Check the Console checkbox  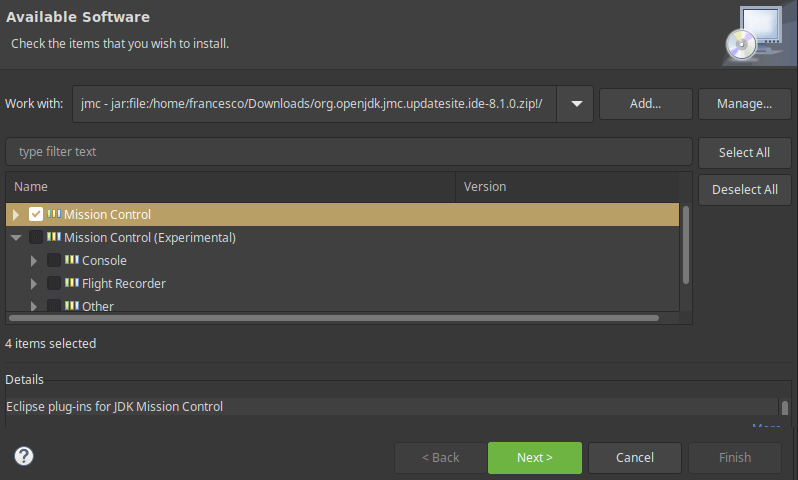point(54,260)
